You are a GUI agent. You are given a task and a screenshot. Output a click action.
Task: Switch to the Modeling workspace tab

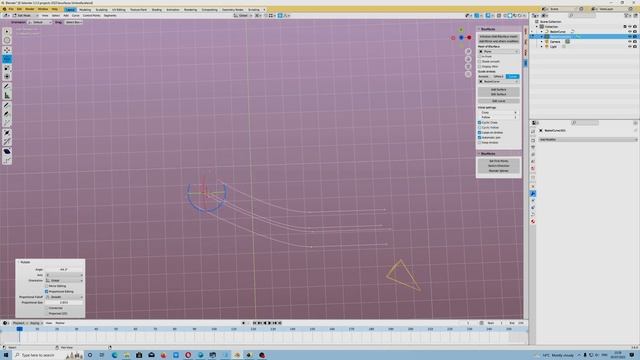(x=85, y=9)
